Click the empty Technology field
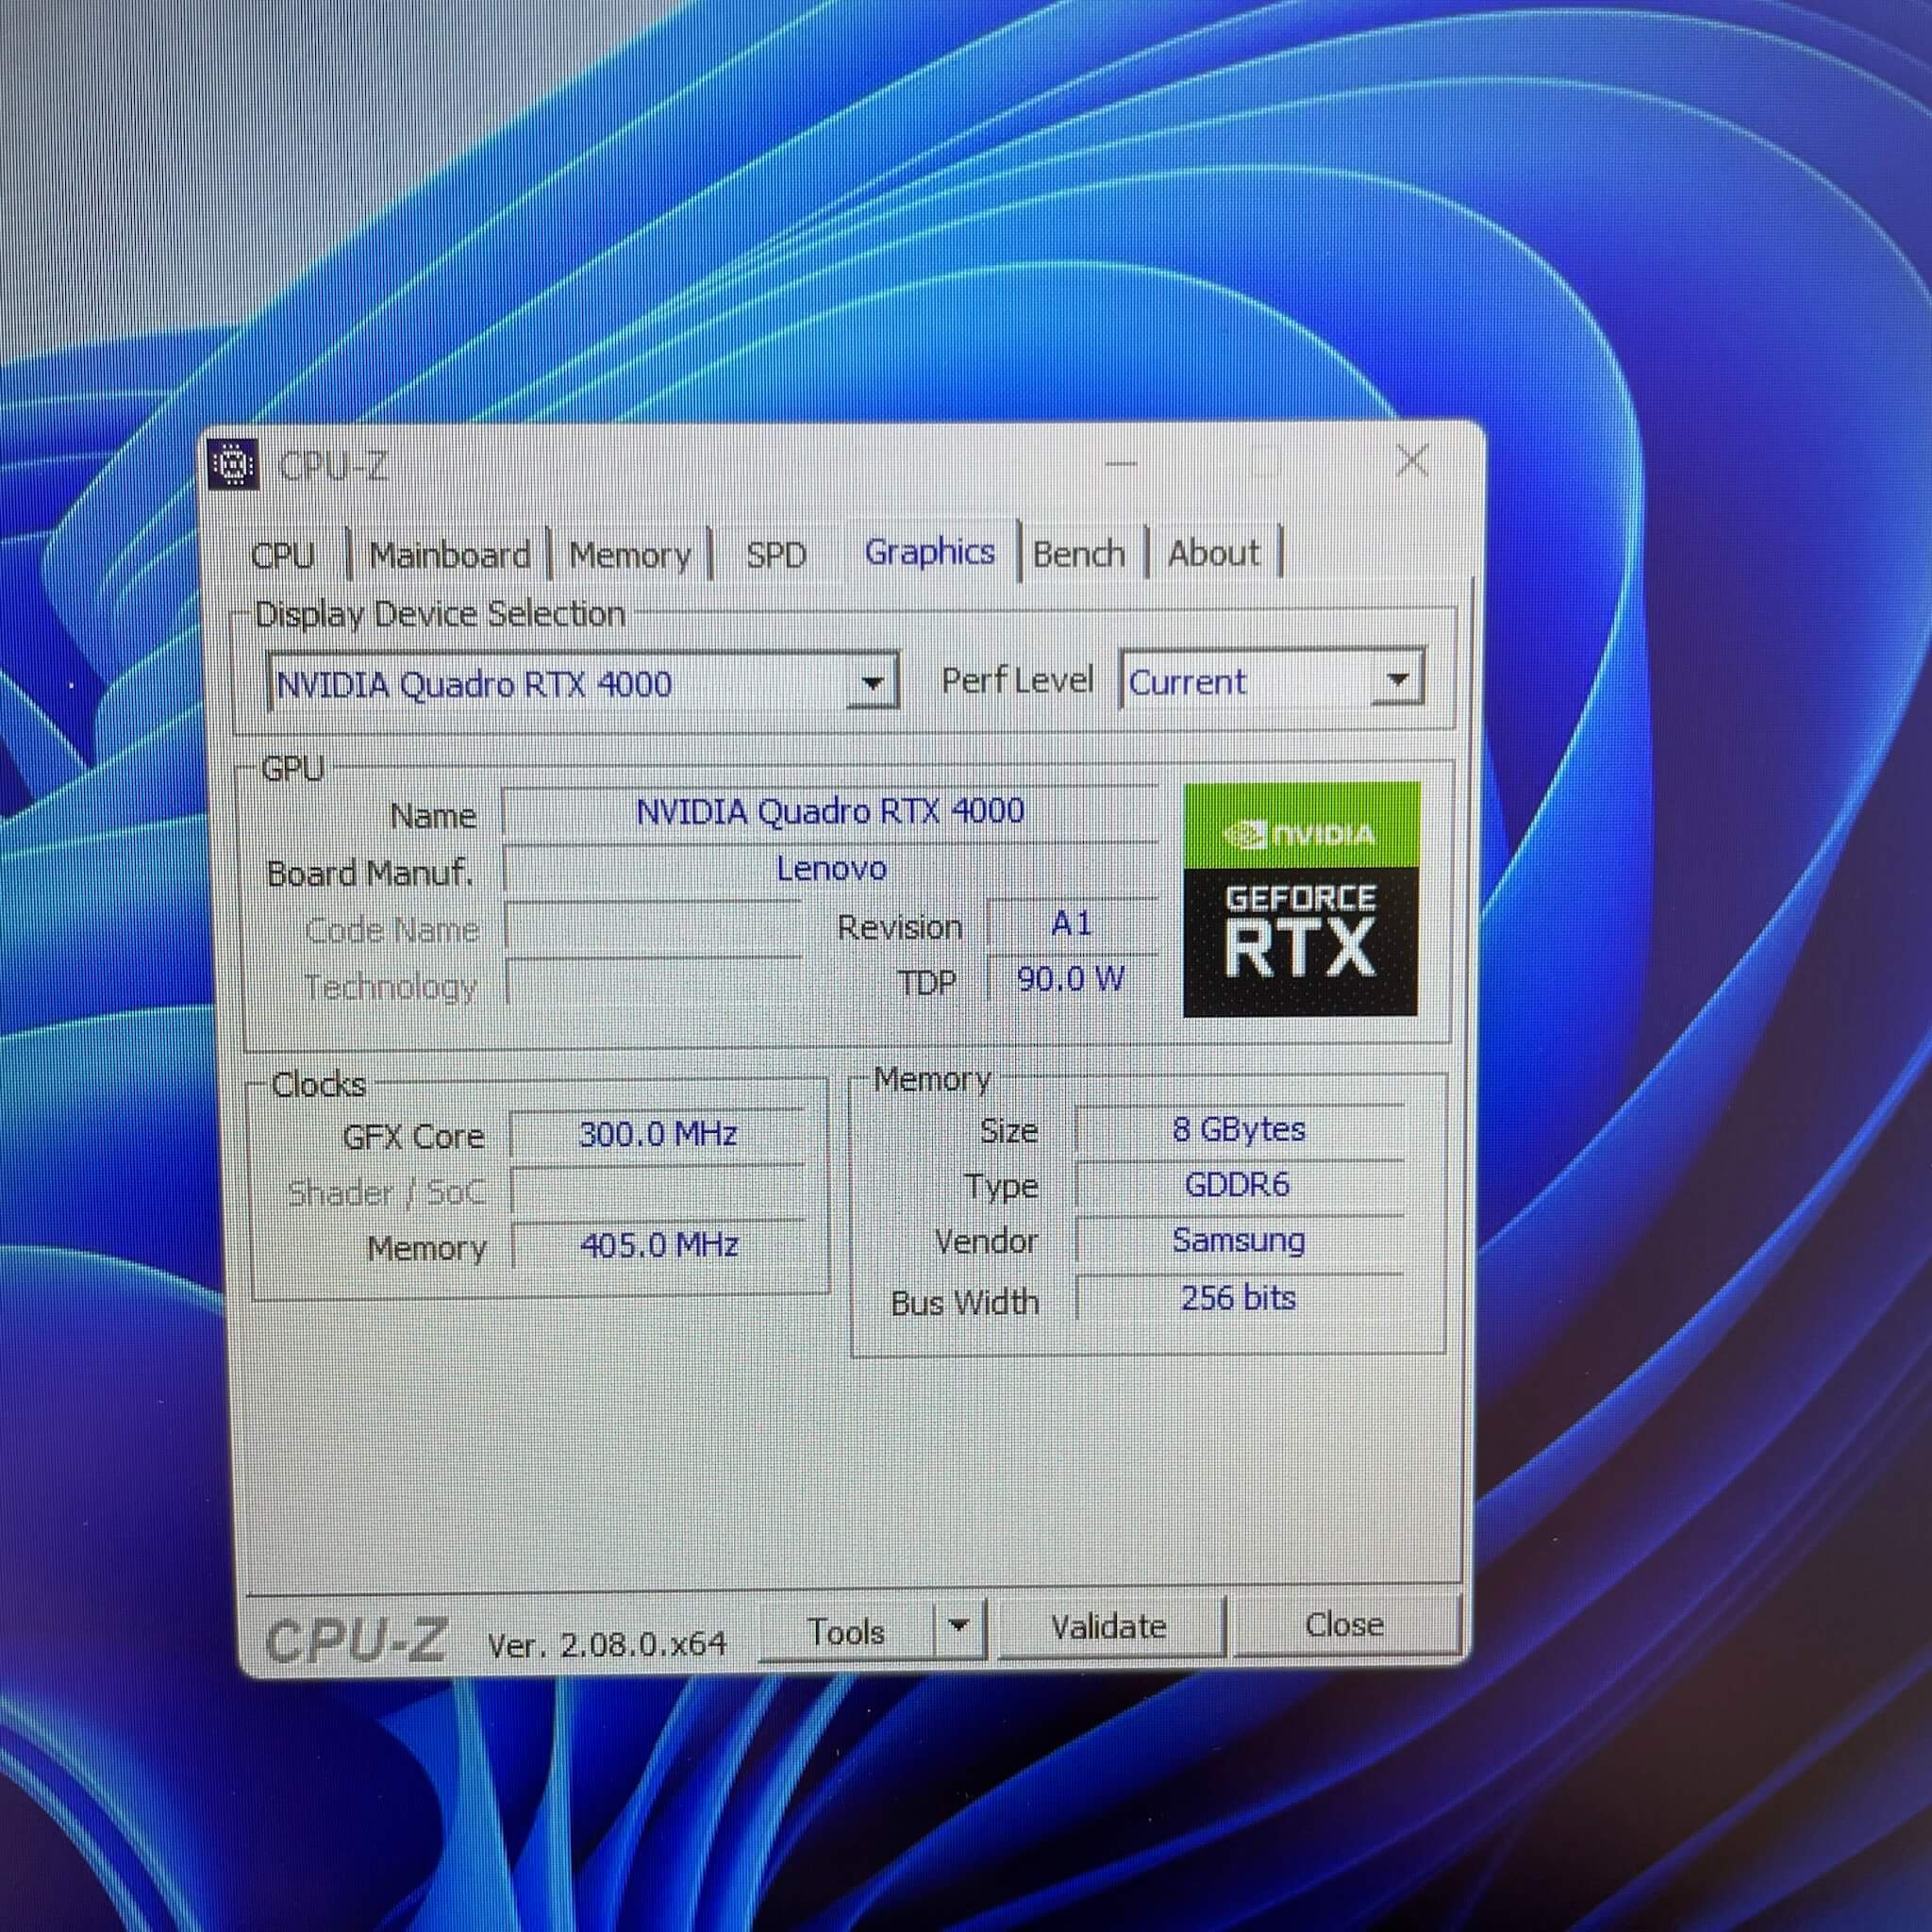Image resolution: width=1932 pixels, height=1932 pixels. click(654, 983)
